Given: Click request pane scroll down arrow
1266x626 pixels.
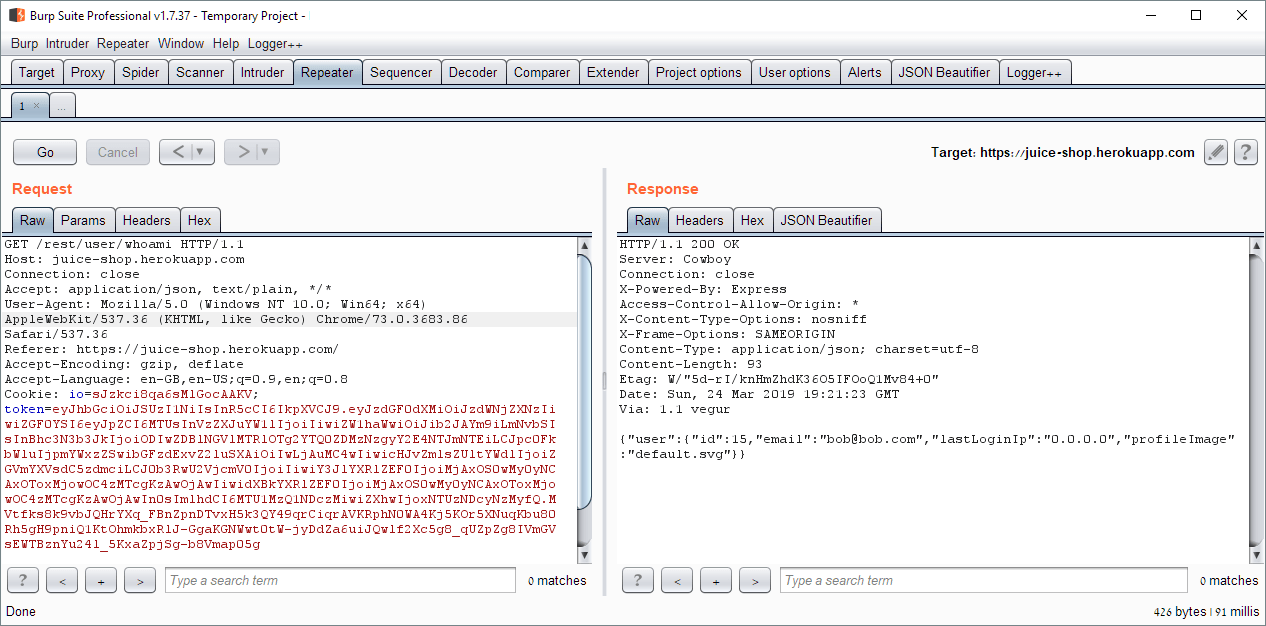Looking at the screenshot, I should click(x=585, y=554).
